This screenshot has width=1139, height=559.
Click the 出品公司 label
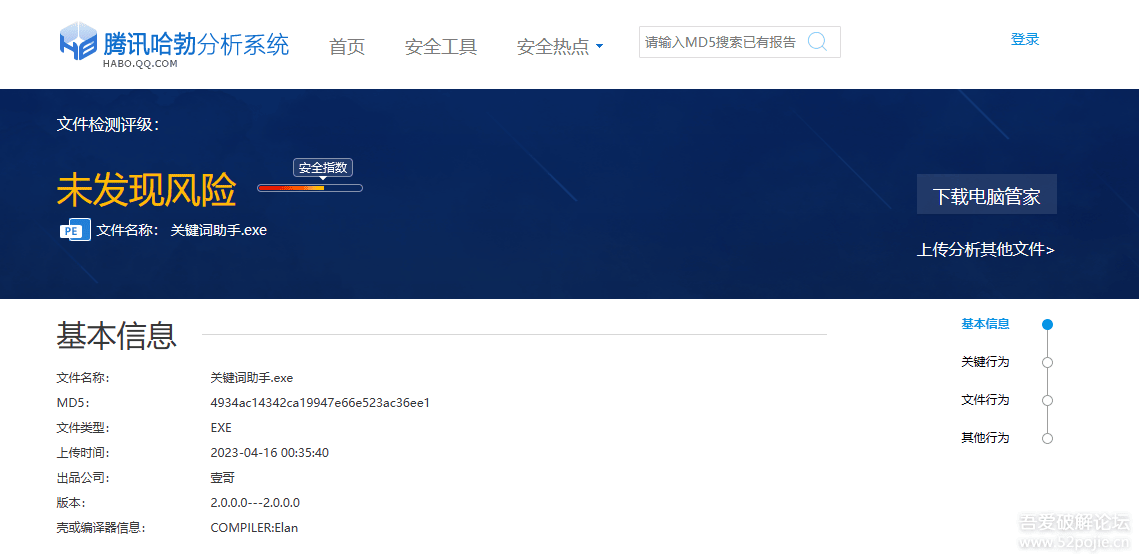83,478
